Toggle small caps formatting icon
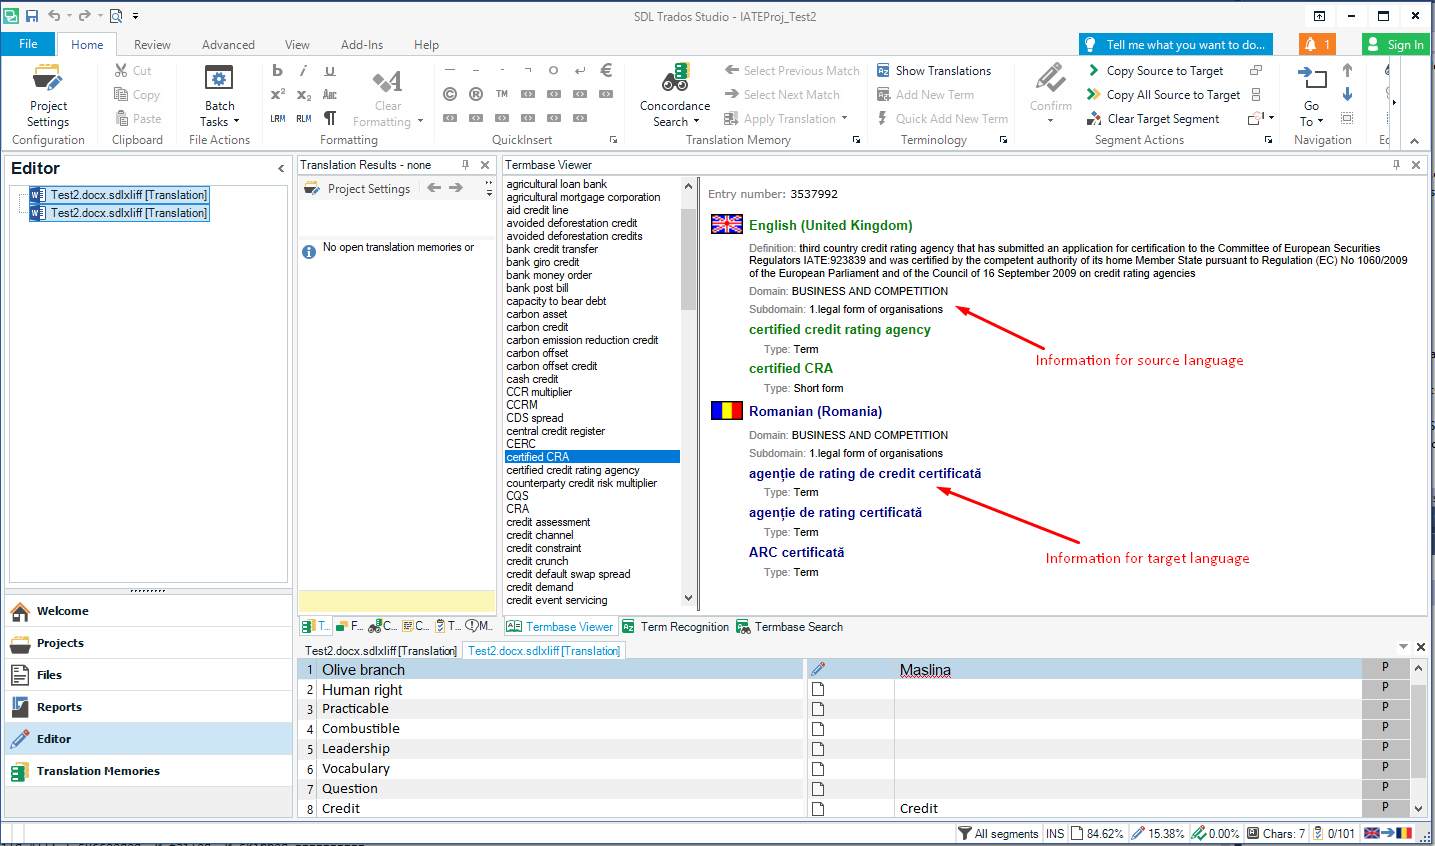The image size is (1435, 846). click(330, 94)
